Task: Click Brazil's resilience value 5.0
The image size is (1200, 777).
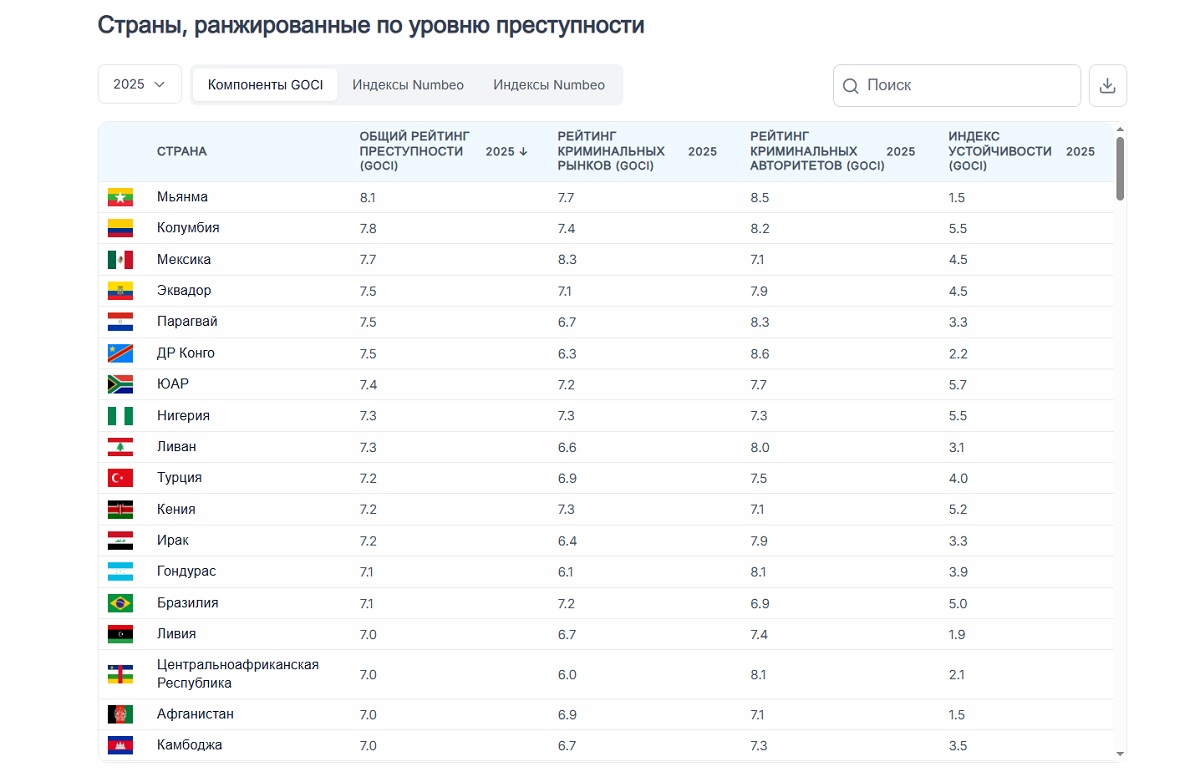Action: click(x=958, y=603)
